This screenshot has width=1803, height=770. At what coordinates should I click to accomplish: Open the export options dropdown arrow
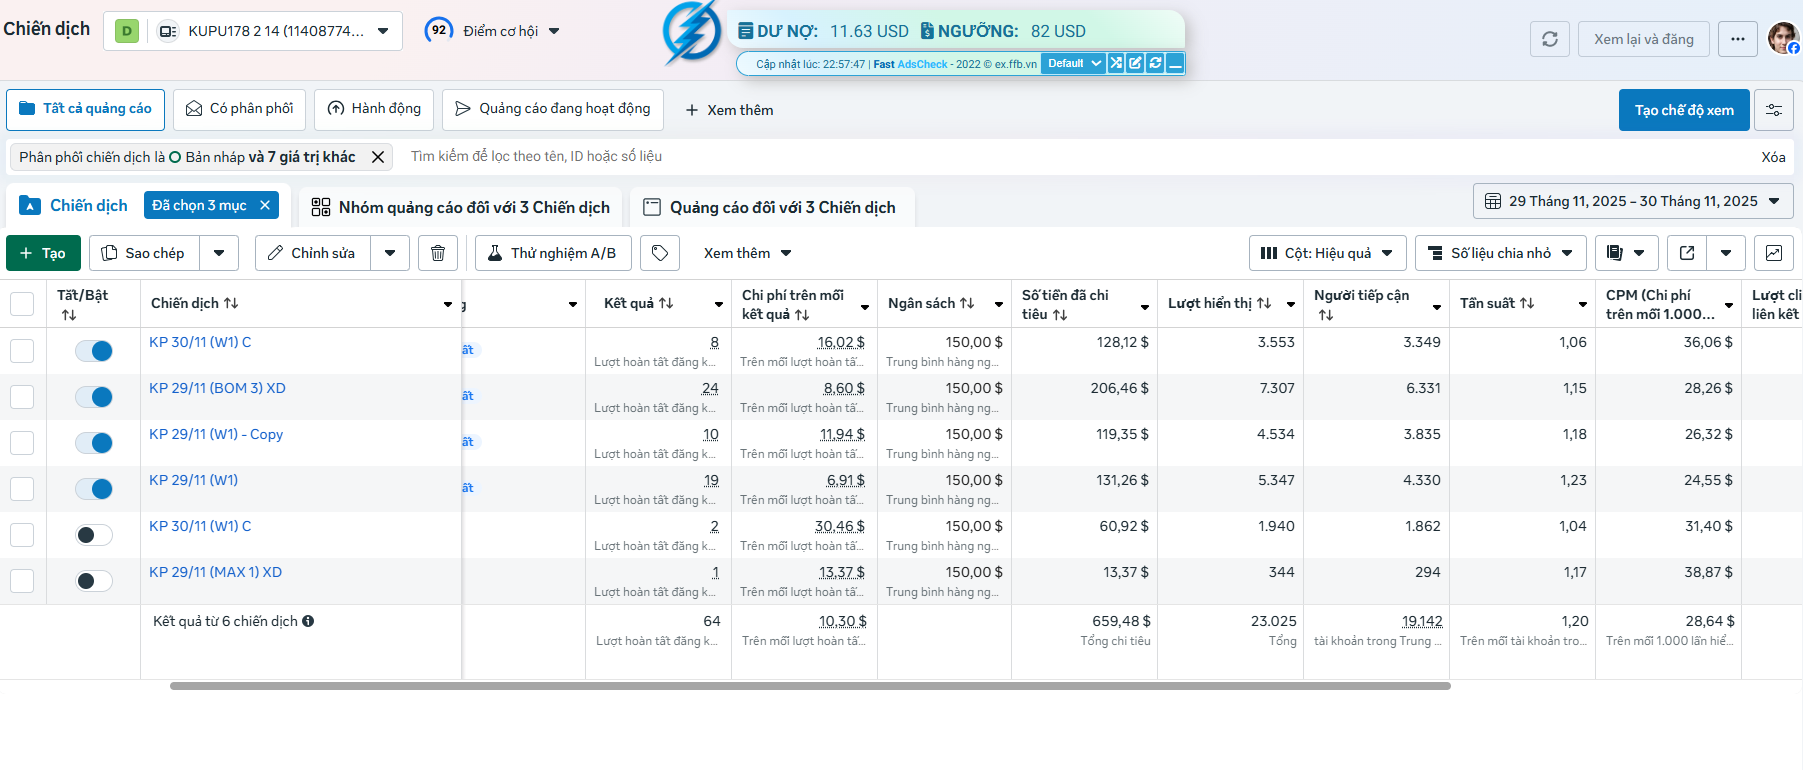(x=1726, y=253)
